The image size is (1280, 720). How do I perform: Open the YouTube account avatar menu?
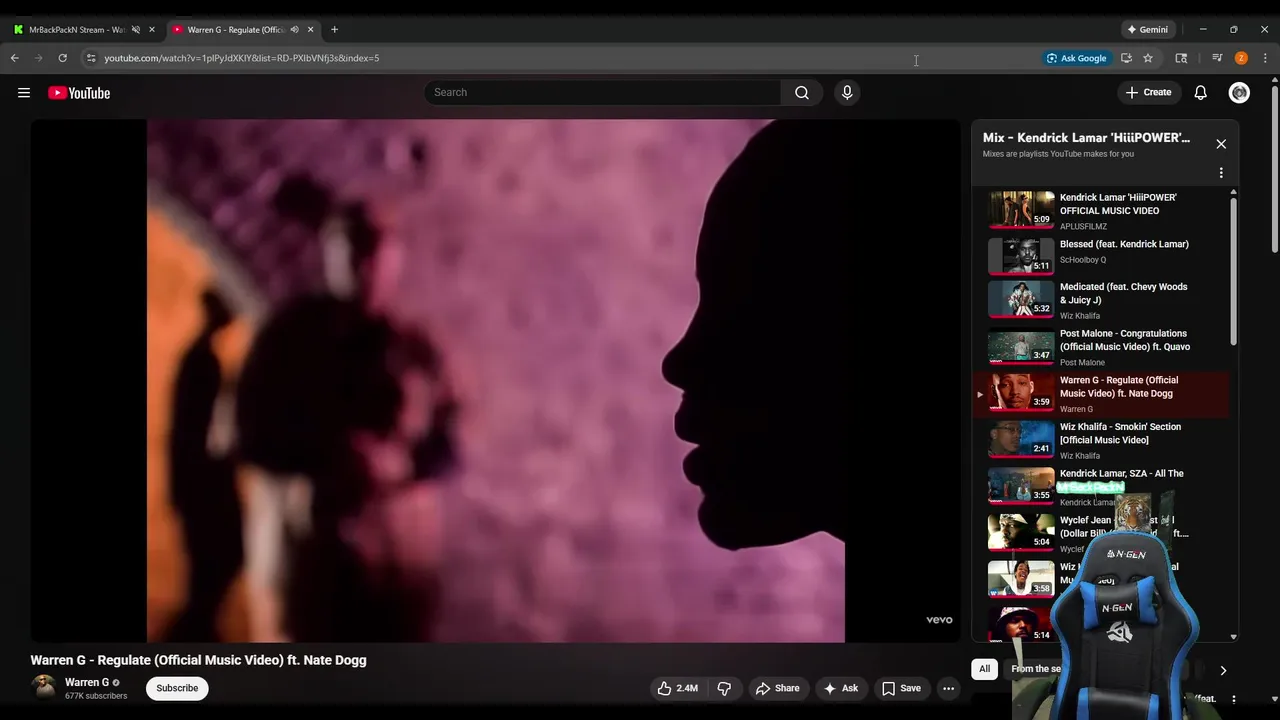1239,93
